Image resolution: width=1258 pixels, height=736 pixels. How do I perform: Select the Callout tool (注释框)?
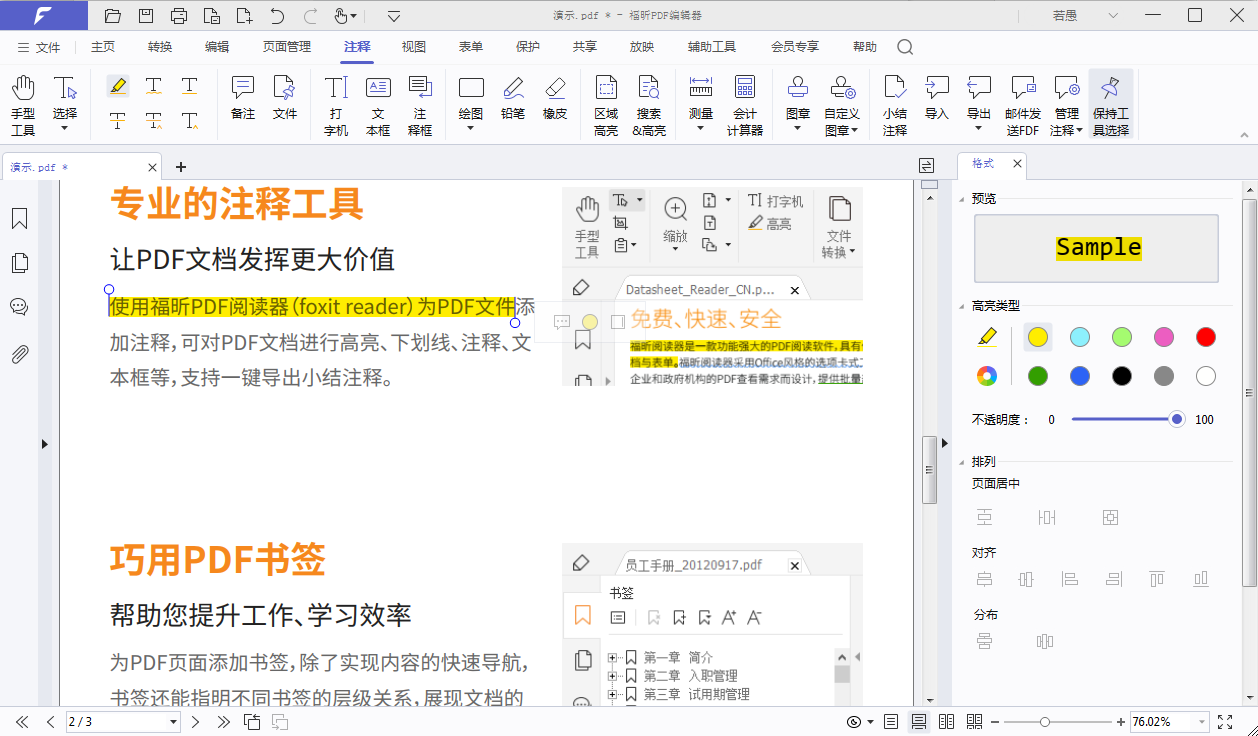pyautogui.click(x=420, y=105)
